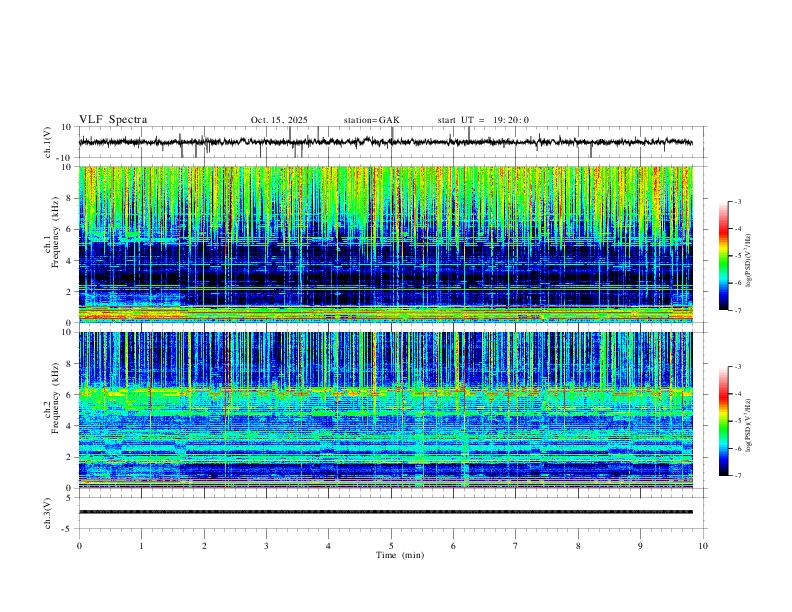This screenshot has width=792, height=612.
Task: Click the "VLF Spectra" plot title
Action: (113, 120)
